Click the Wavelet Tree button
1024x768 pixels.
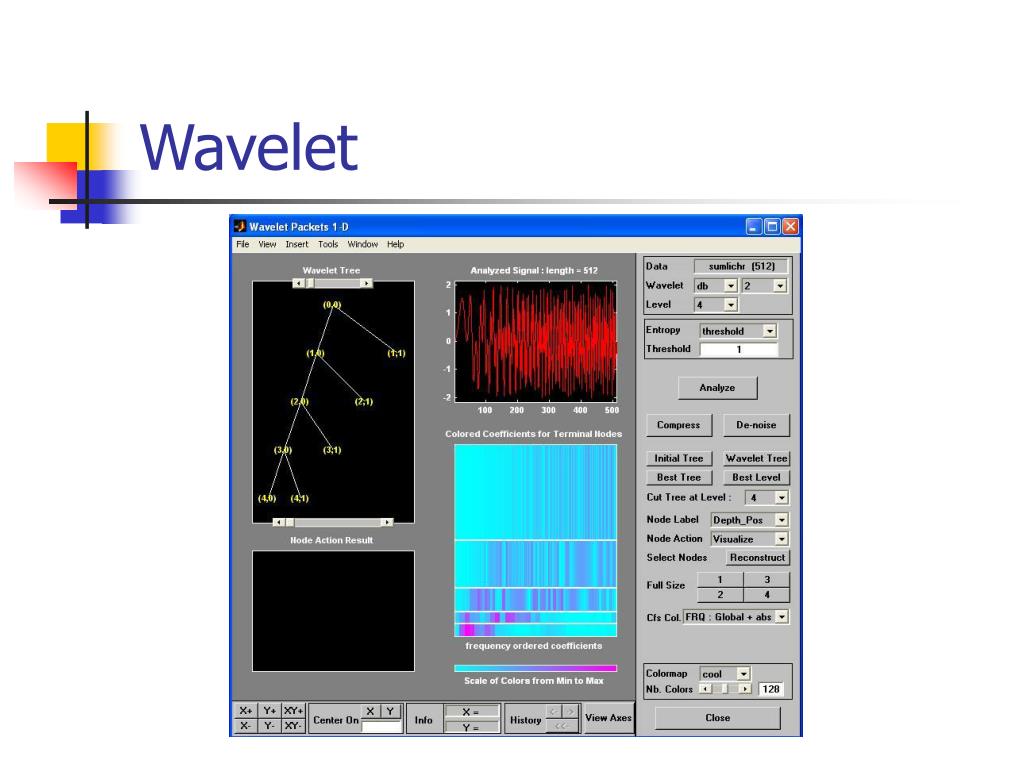click(756, 458)
